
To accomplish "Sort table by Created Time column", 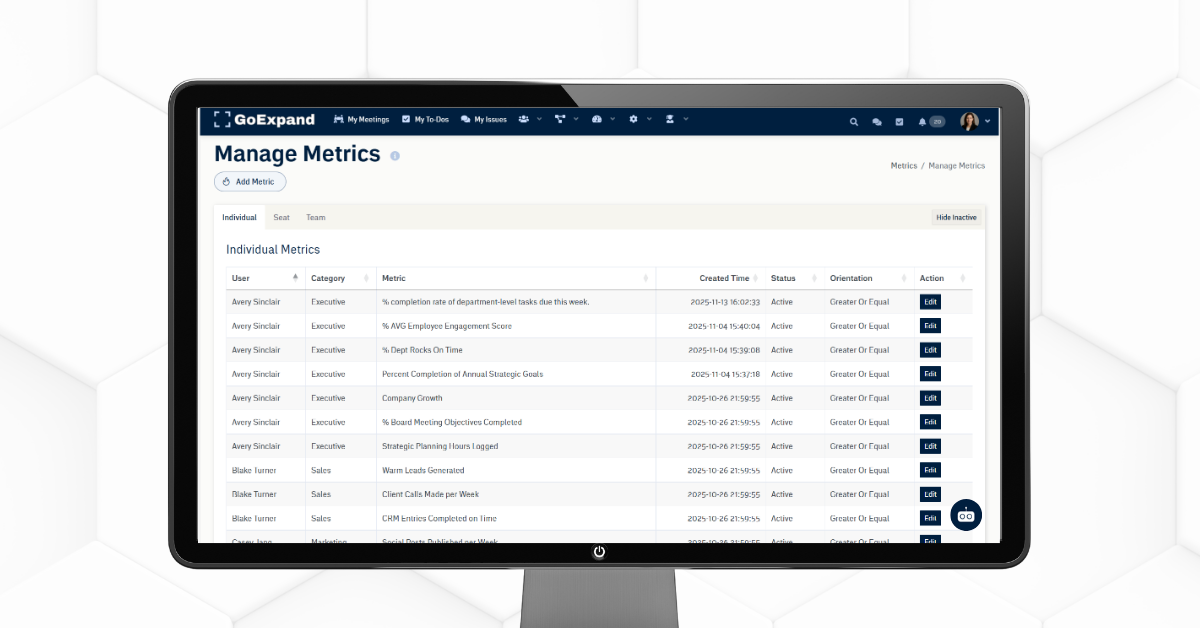I will coord(725,278).
